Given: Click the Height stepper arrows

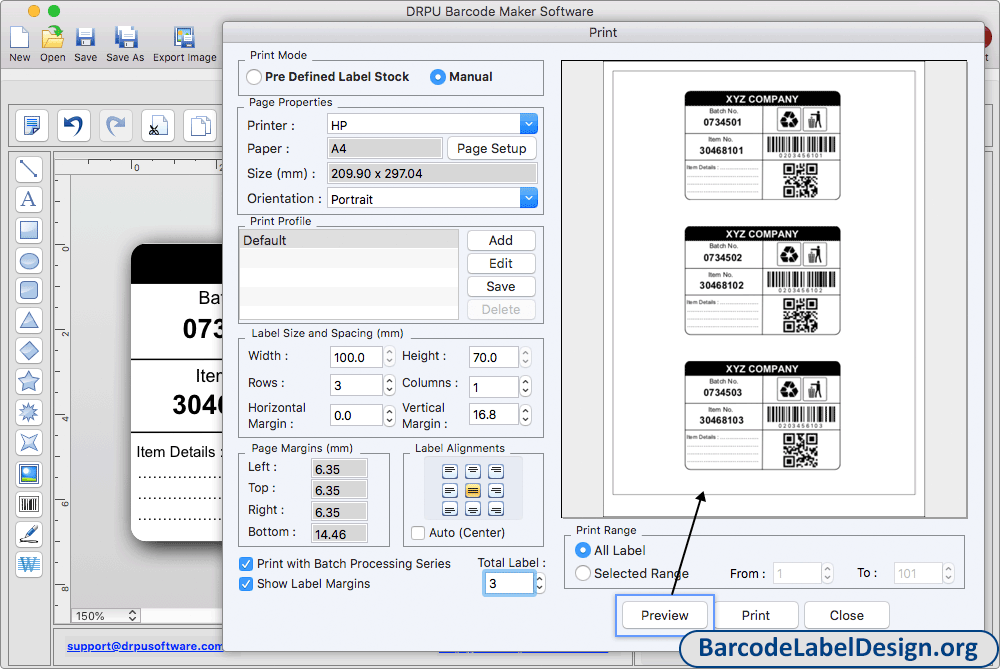Looking at the screenshot, I should pos(526,357).
